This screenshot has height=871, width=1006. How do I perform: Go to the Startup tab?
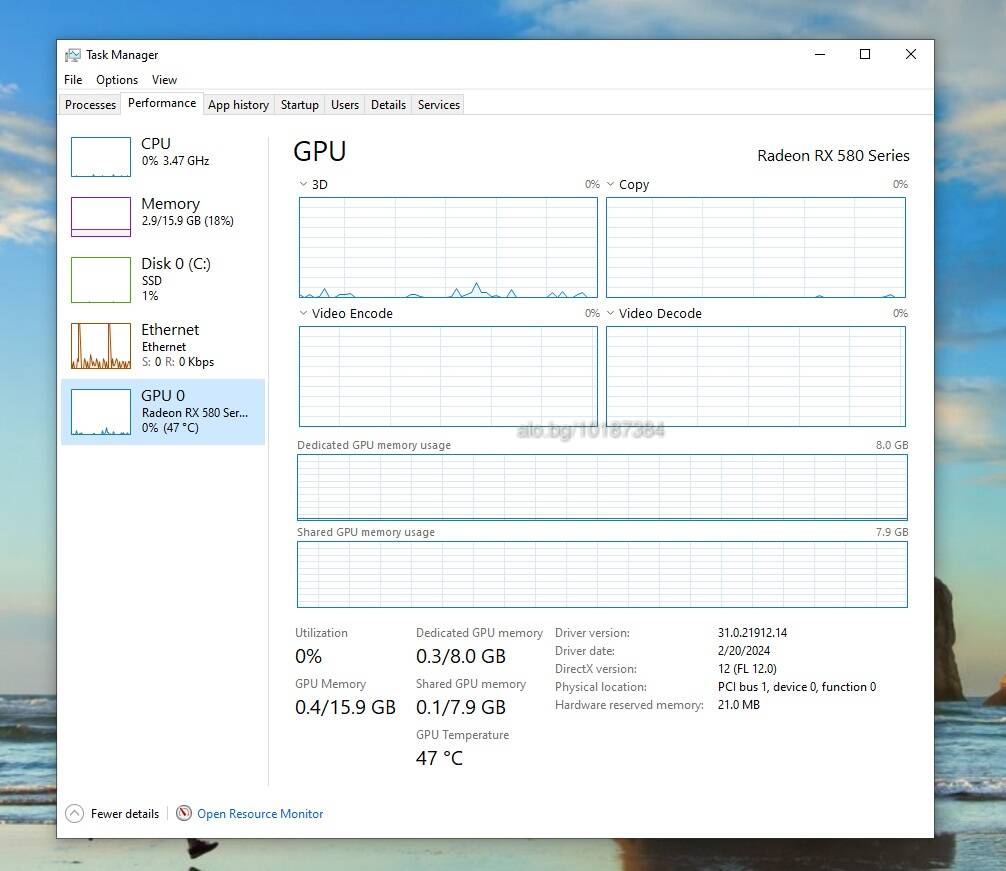300,105
